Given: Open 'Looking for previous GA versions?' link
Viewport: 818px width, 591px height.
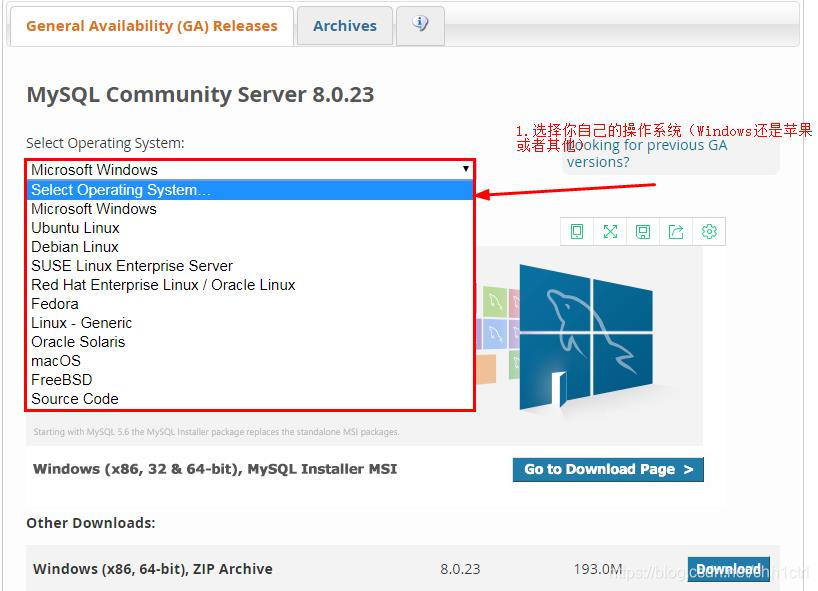Looking at the screenshot, I should pos(647,153).
